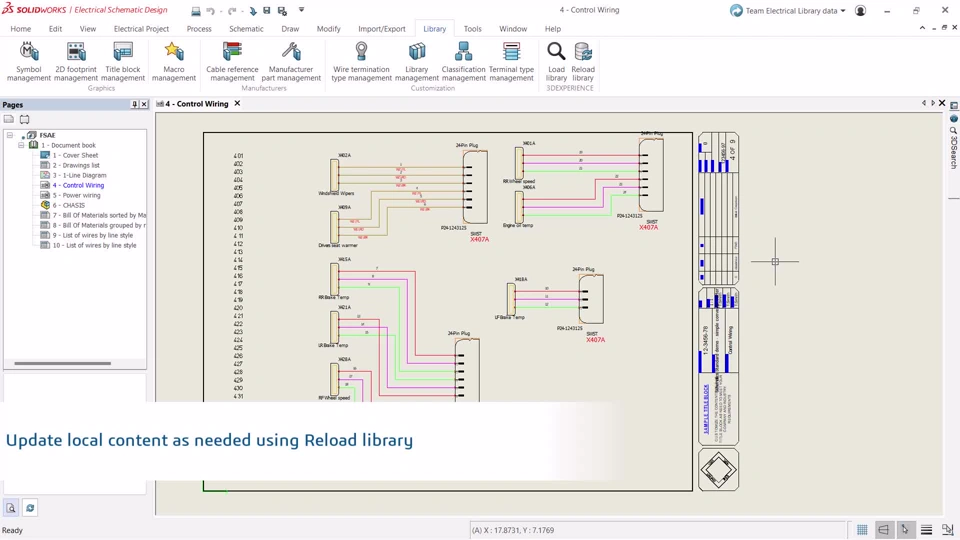Open the Import/Export ribbon tab

pyautogui.click(x=381, y=29)
